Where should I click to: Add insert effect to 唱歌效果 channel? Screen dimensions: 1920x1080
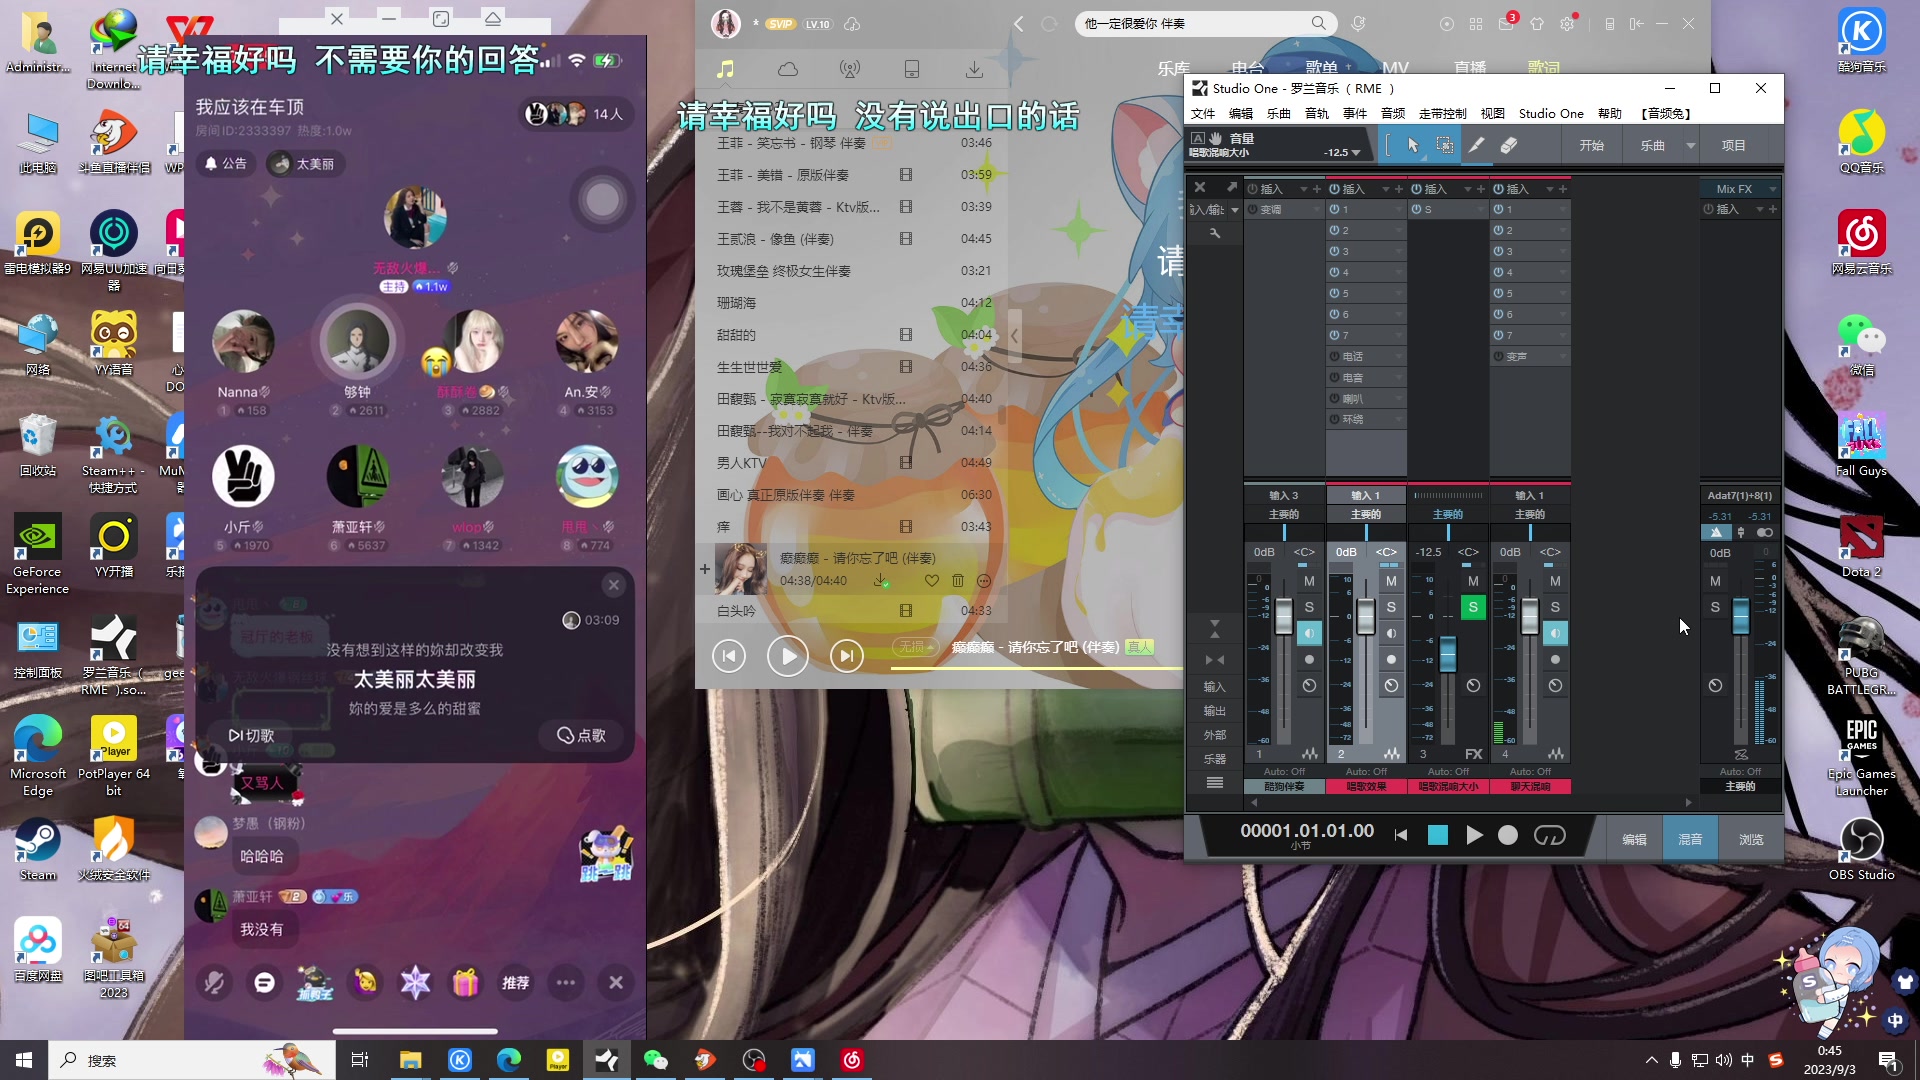[x=1398, y=189]
